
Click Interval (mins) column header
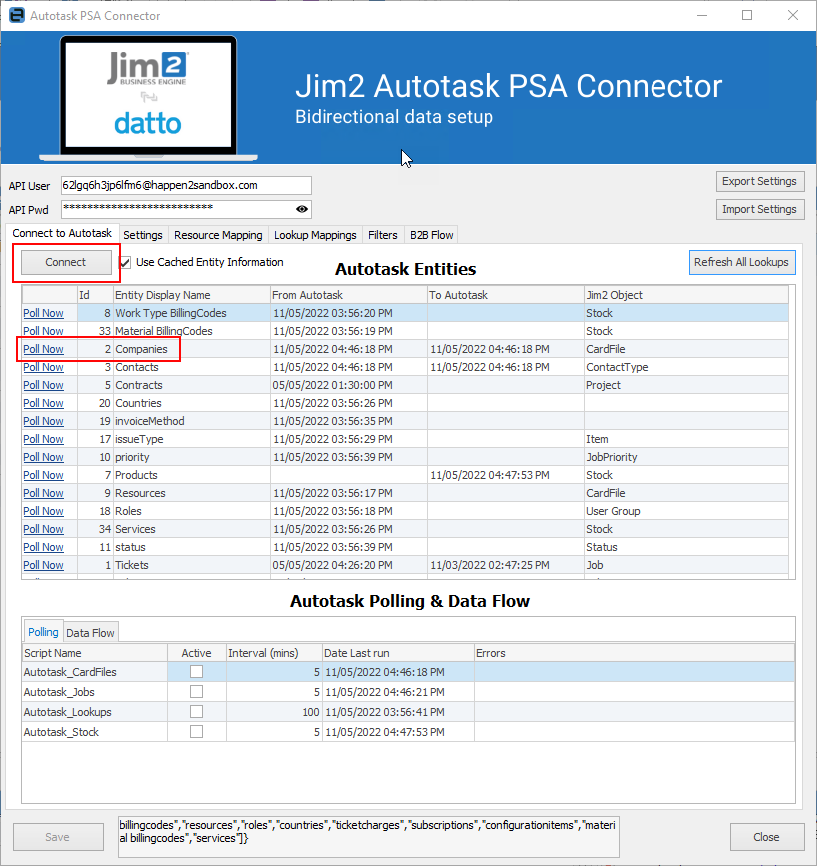pos(274,653)
